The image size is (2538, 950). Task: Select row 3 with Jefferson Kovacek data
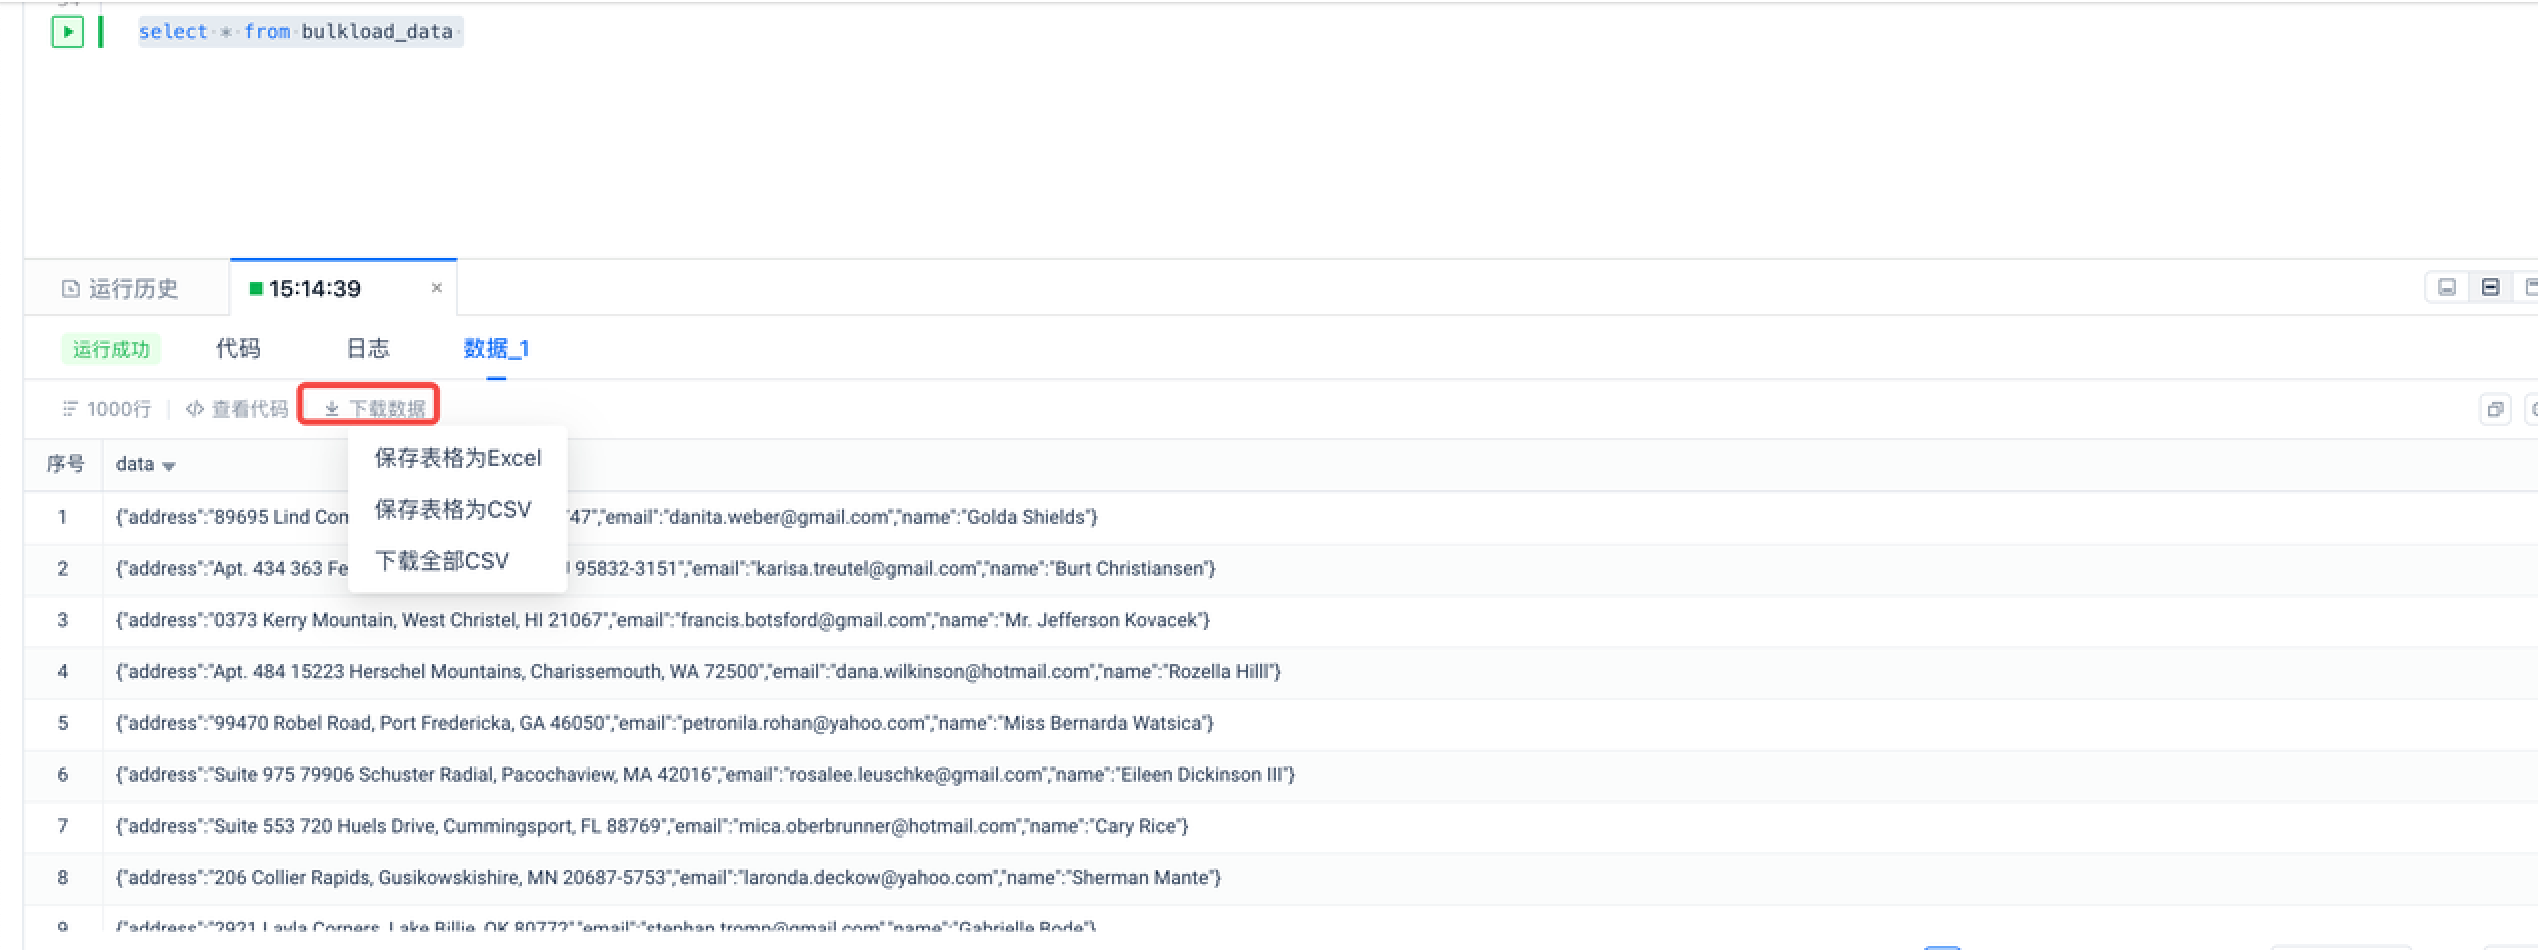(x=660, y=620)
